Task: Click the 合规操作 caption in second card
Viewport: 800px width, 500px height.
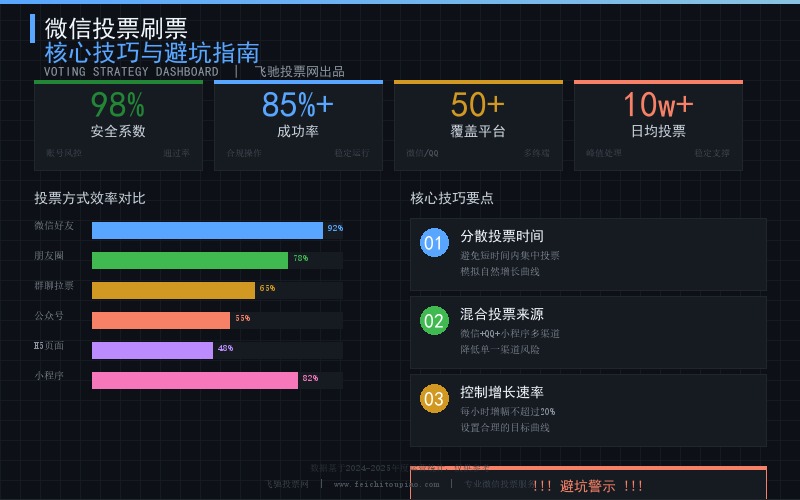Action: click(244, 153)
